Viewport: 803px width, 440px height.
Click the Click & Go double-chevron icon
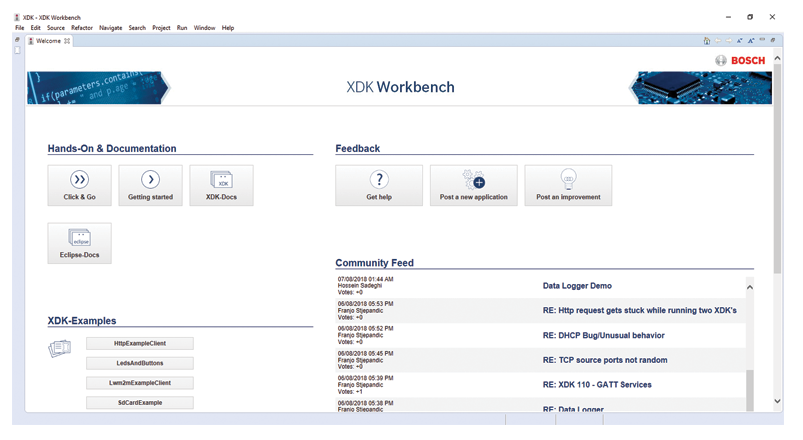[79, 179]
